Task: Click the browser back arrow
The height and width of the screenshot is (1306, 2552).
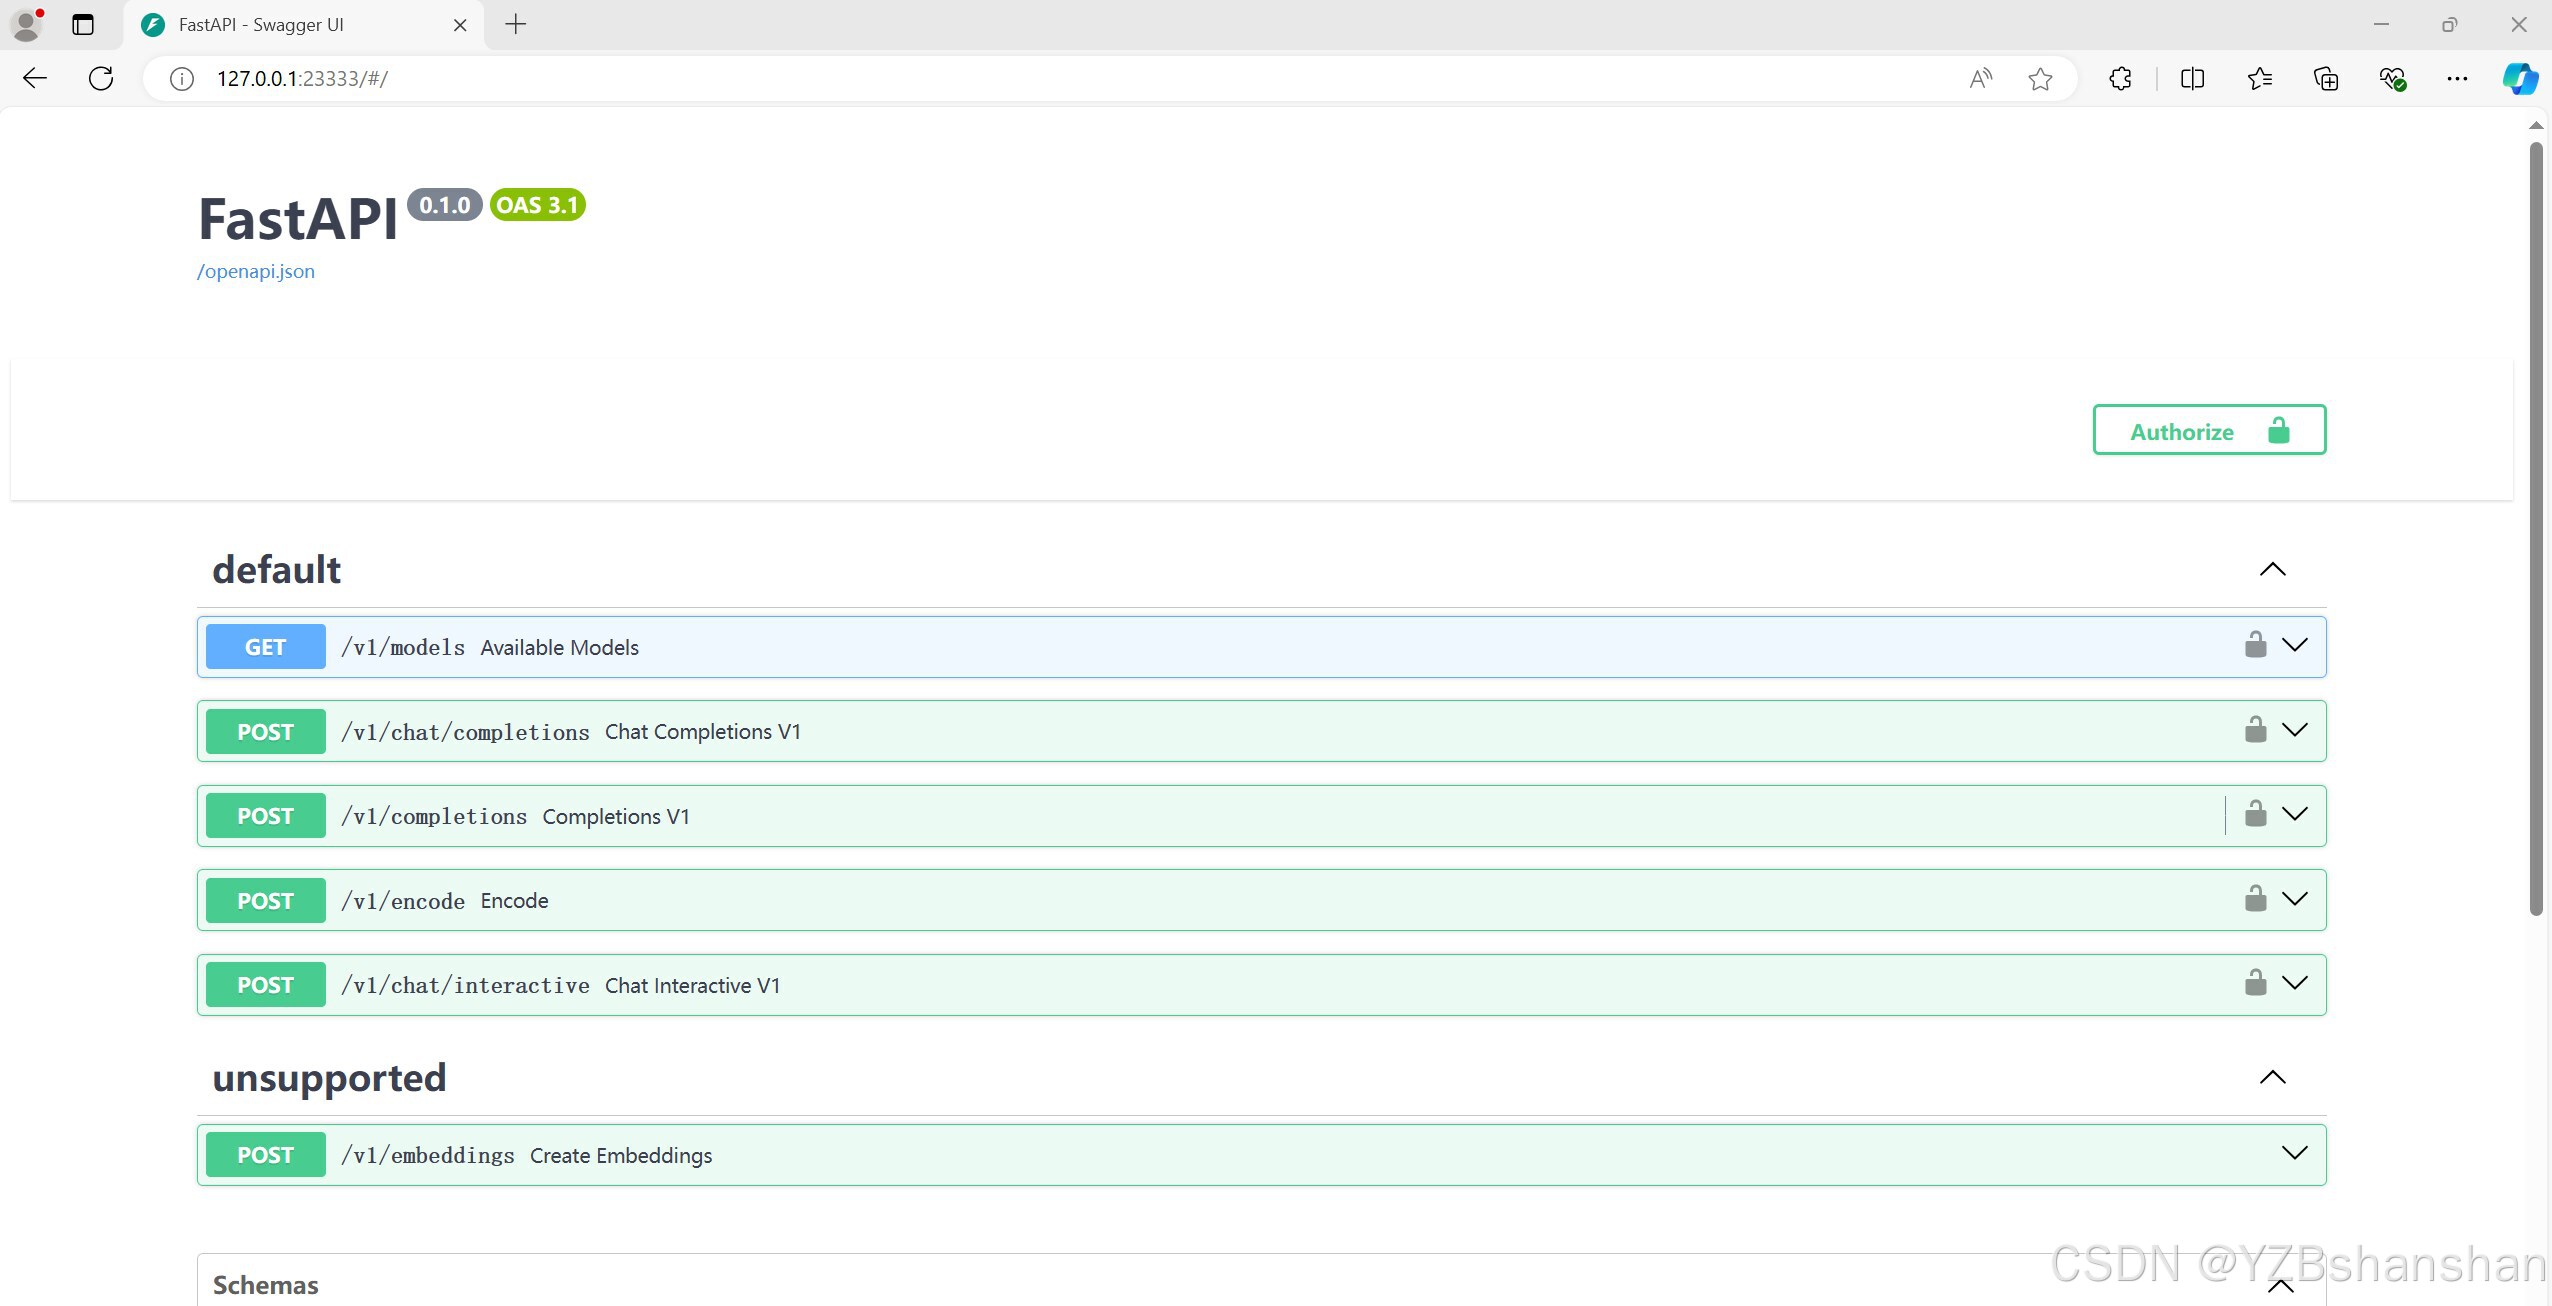Action: (35, 79)
